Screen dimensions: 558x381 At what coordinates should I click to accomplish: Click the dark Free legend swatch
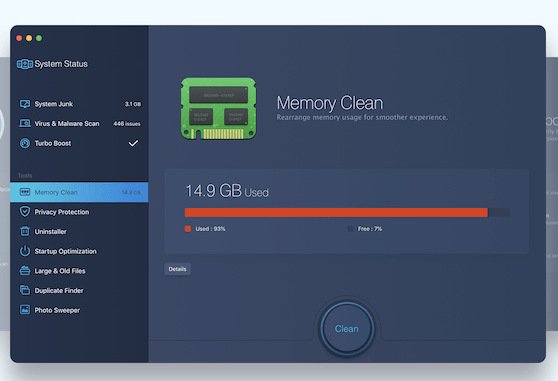click(350, 228)
